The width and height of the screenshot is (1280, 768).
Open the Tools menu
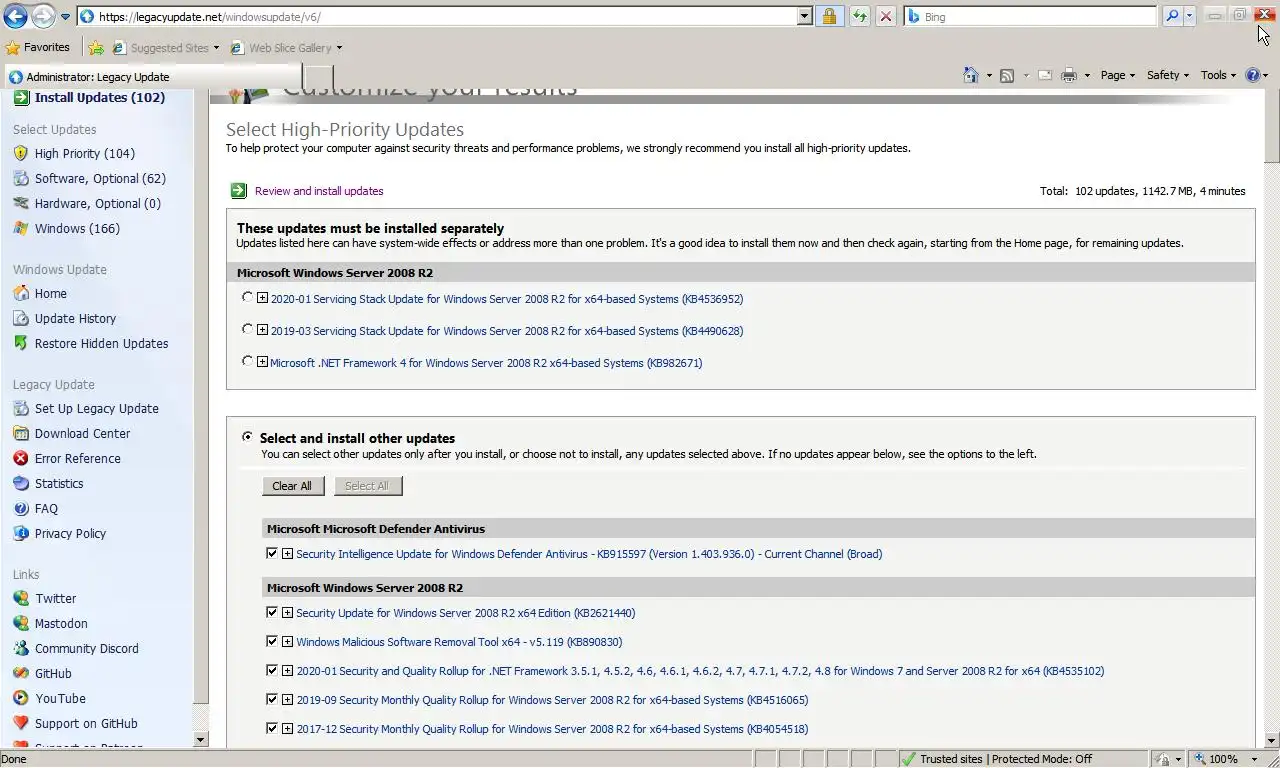pyautogui.click(x=1218, y=75)
